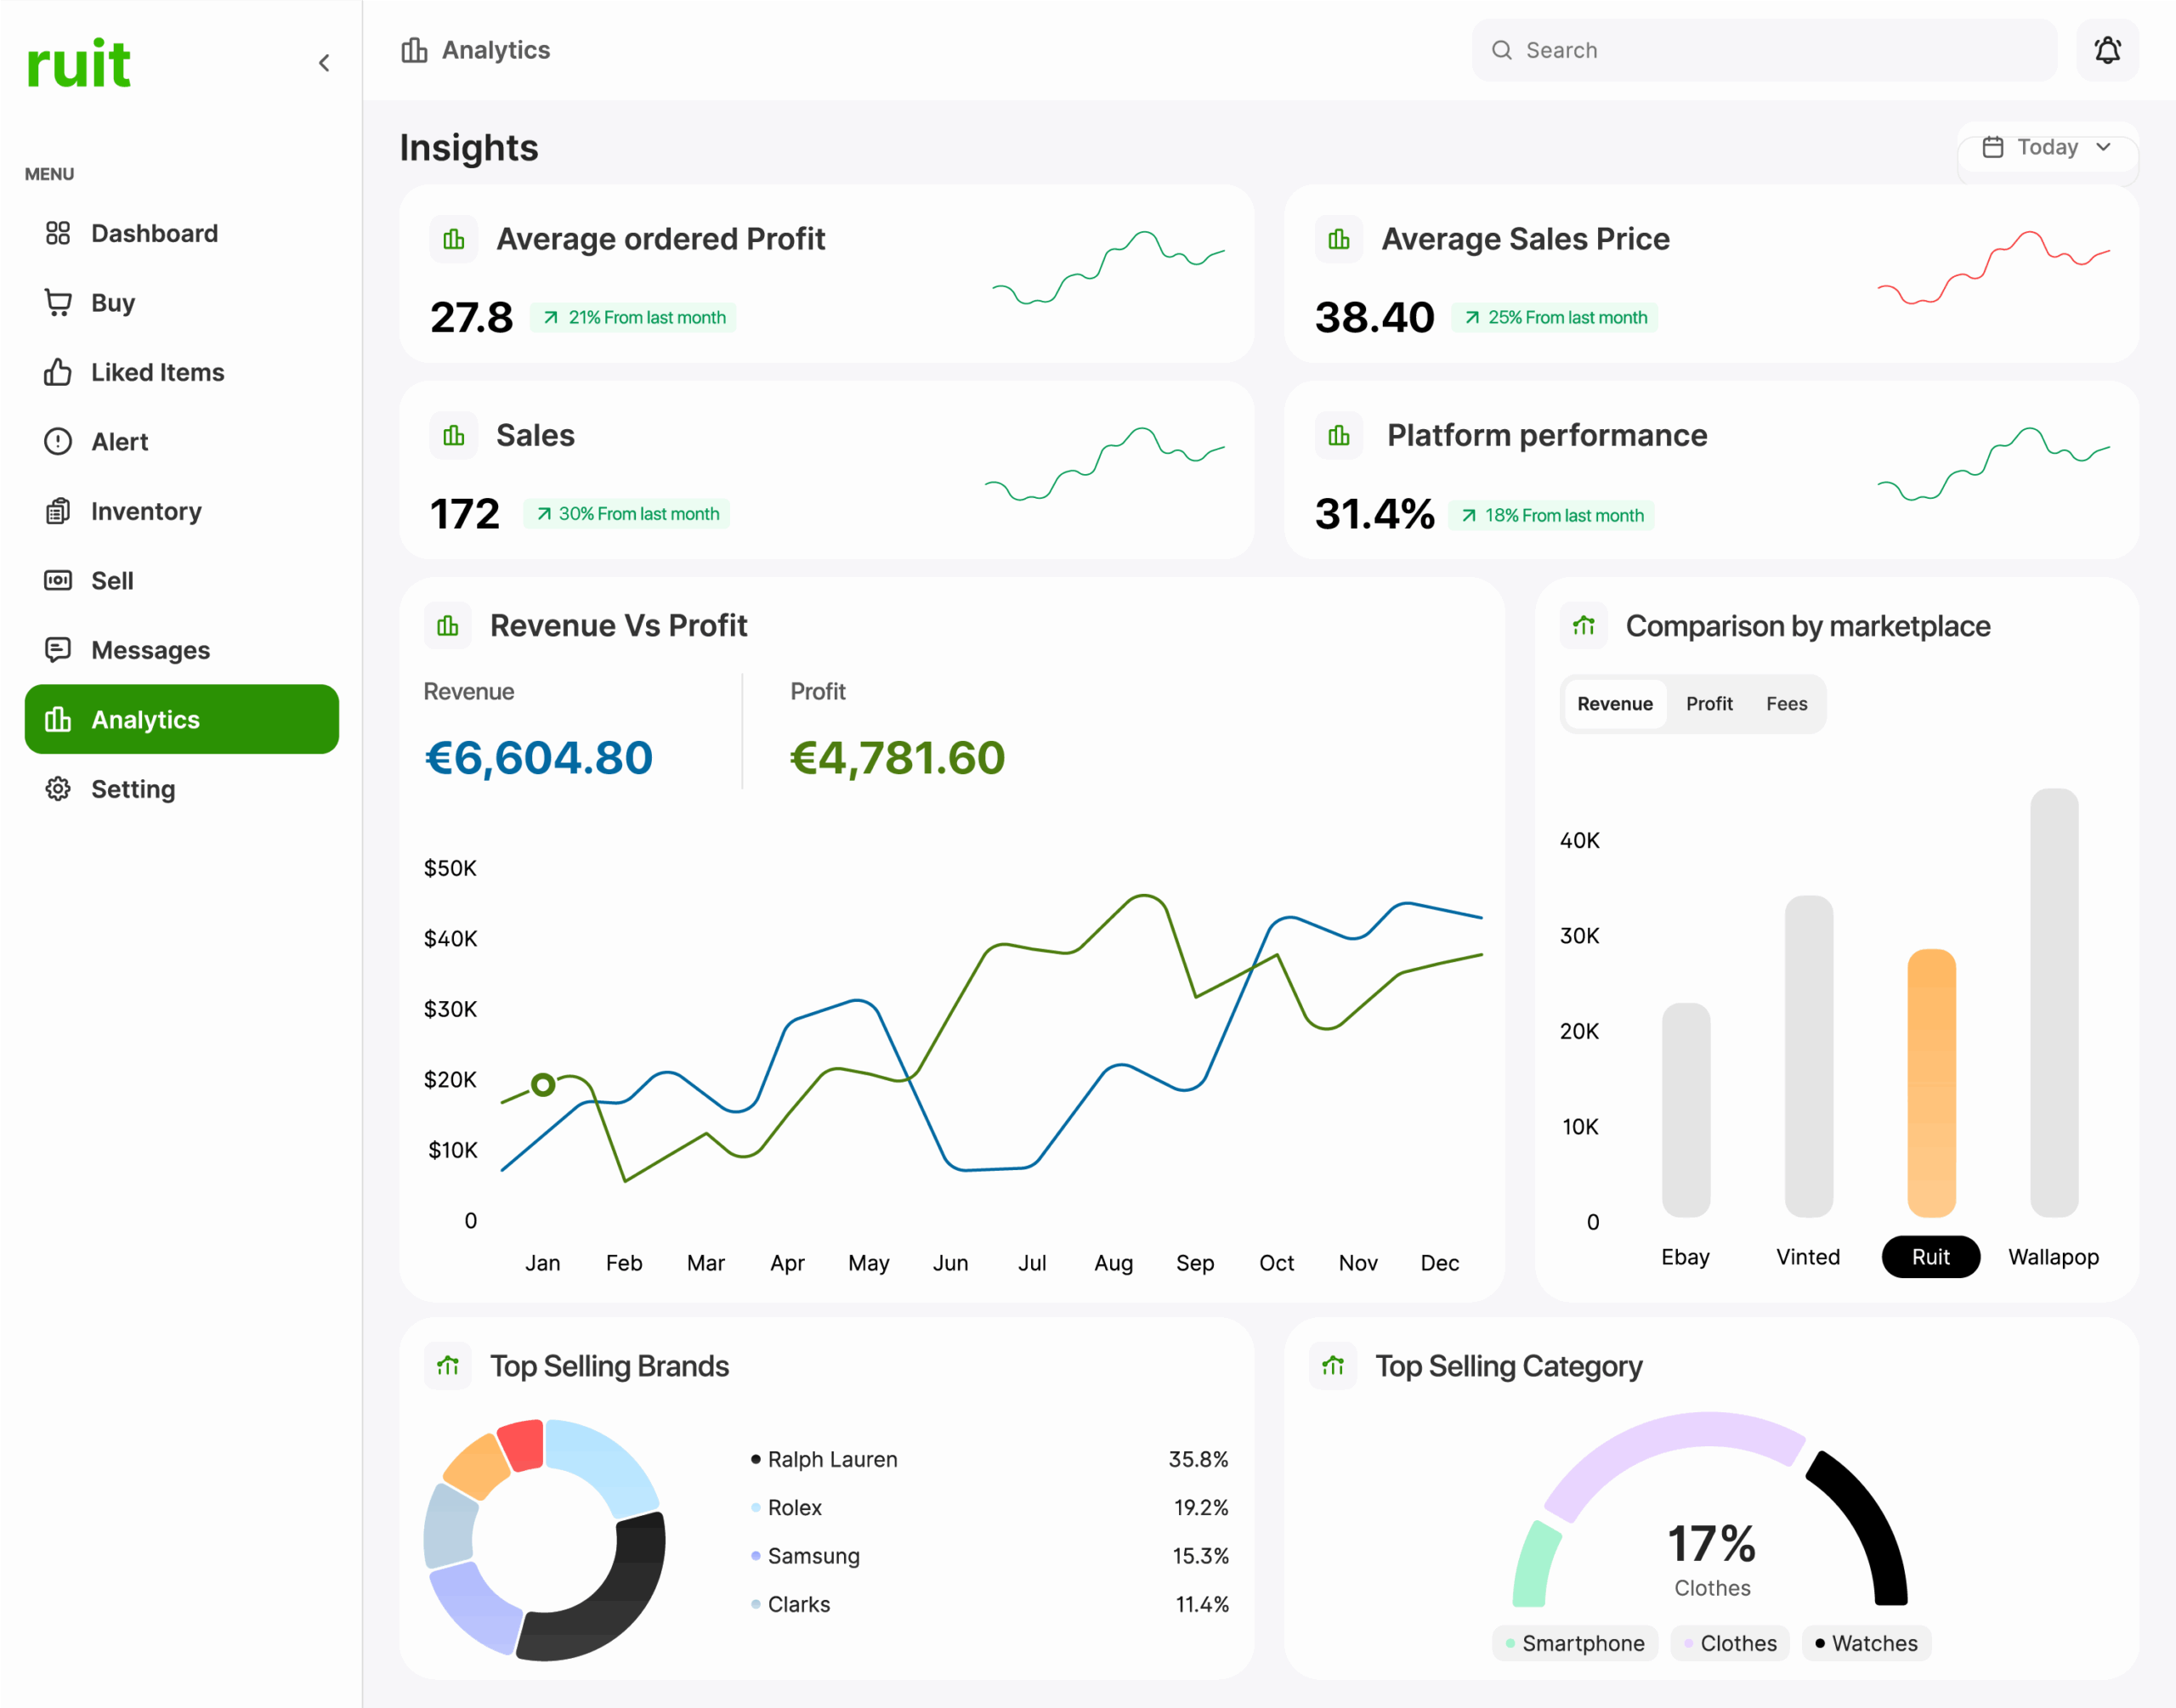Image resolution: width=2176 pixels, height=1708 pixels.
Task: Click the Alert exclamation circle icon
Action: [x=58, y=441]
